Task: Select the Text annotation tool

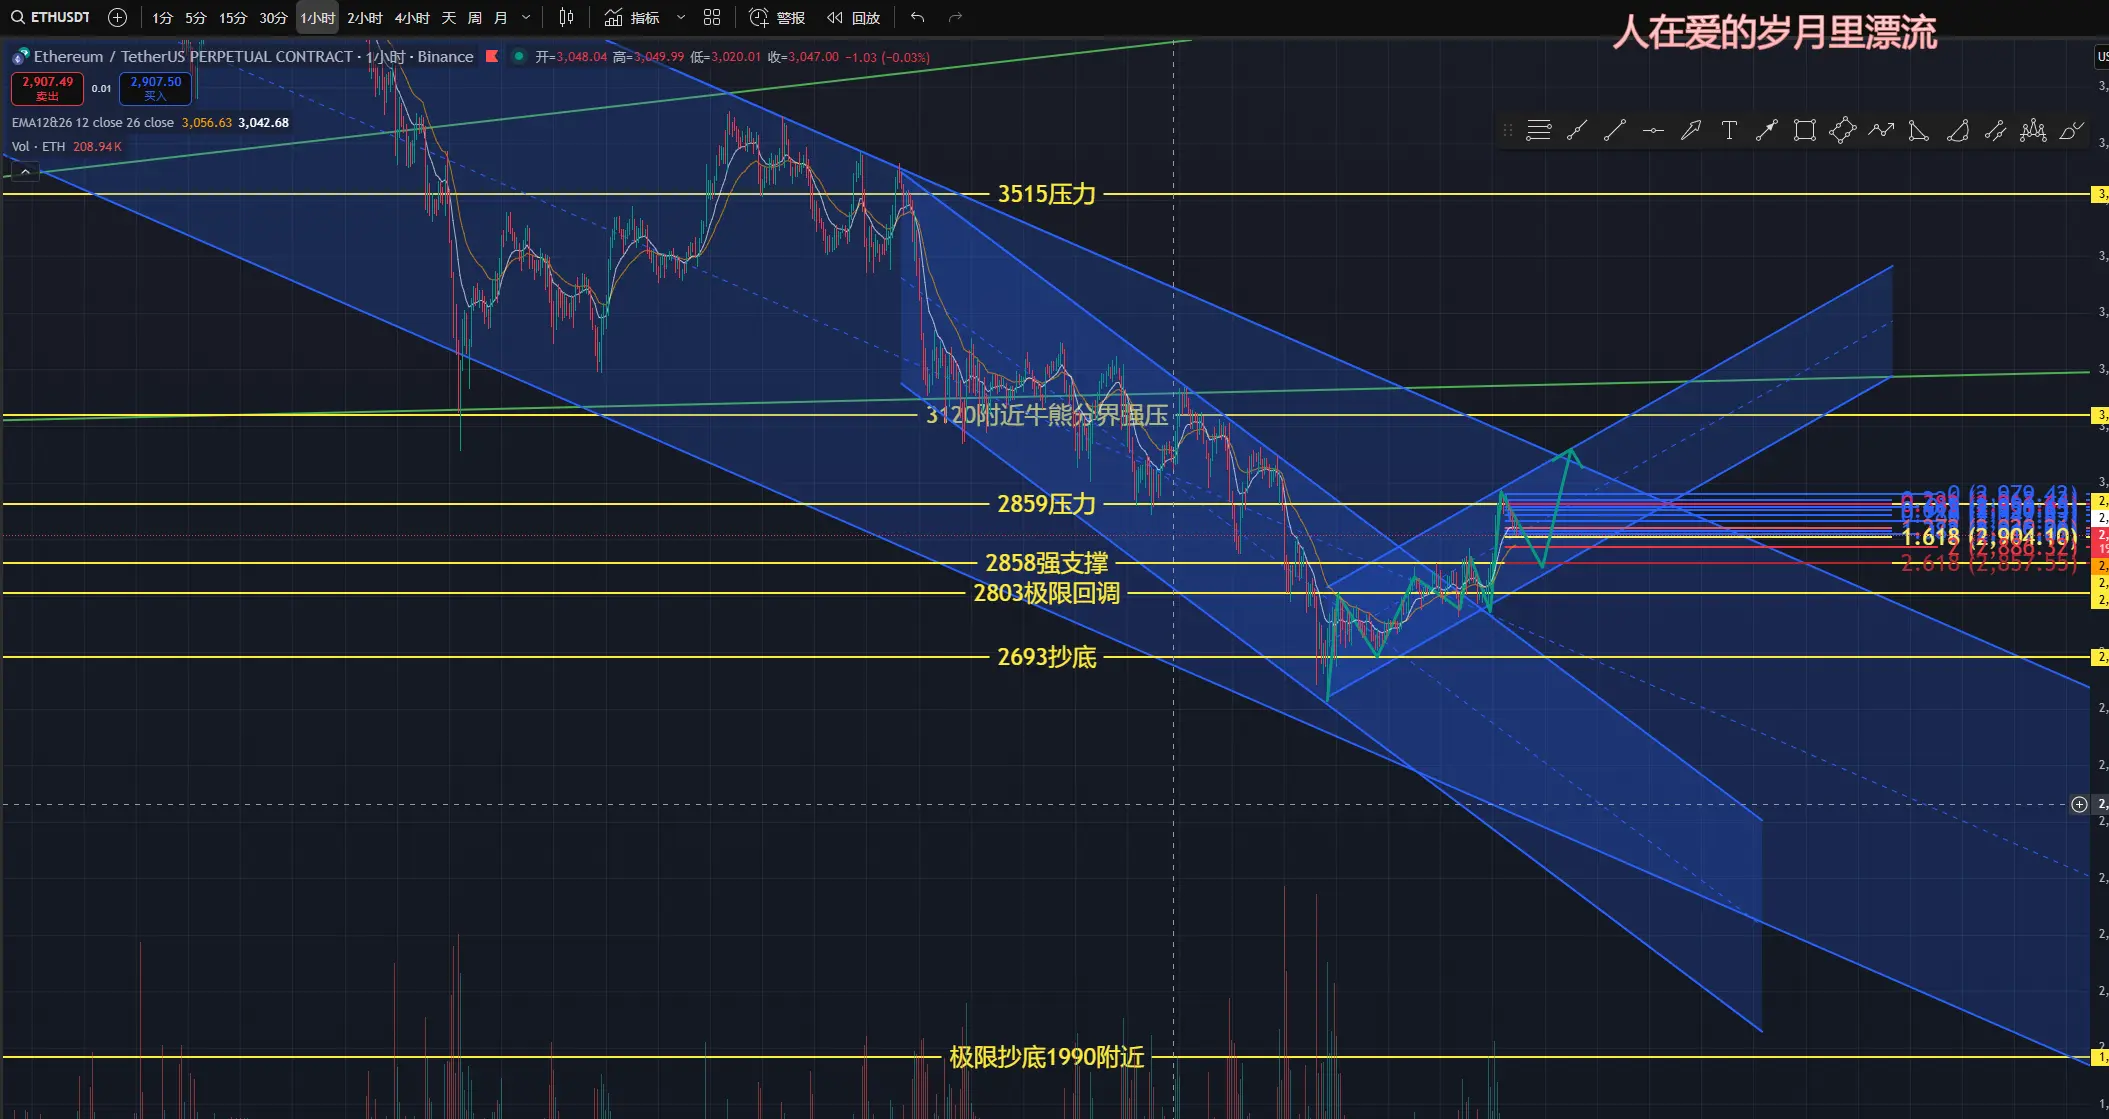Action: (1729, 130)
